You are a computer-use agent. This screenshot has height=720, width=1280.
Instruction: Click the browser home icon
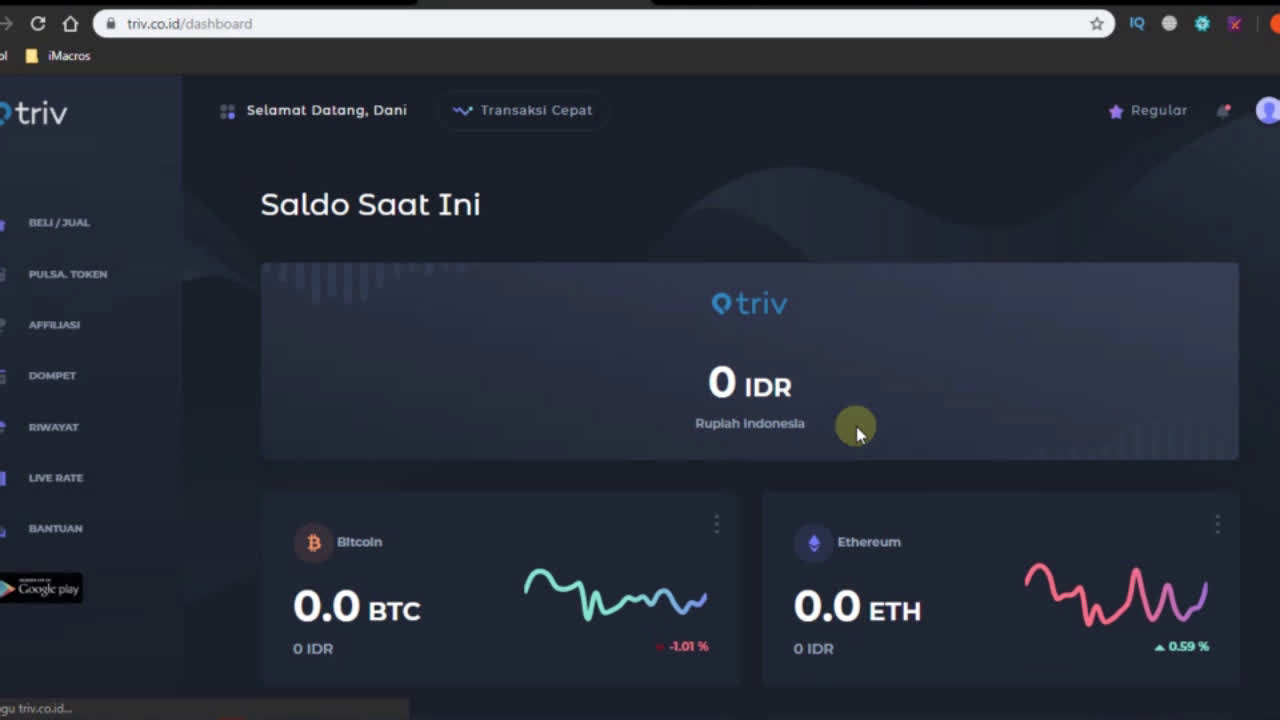(x=70, y=24)
